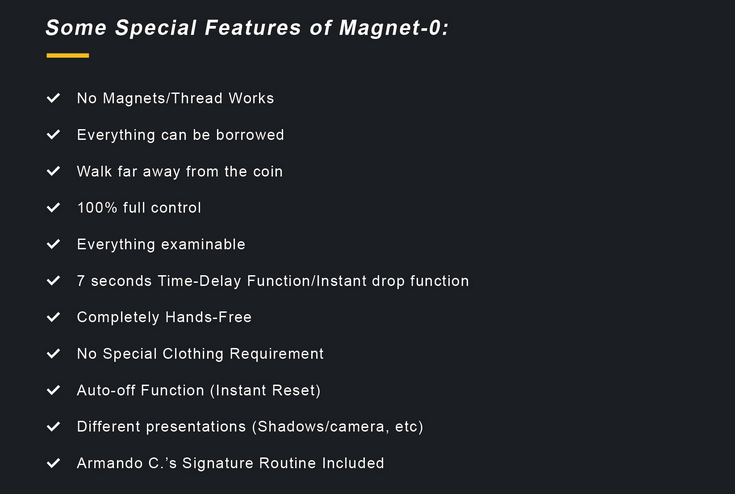Click checkmark beside Different presentations
The image size is (735, 494).
point(53,426)
